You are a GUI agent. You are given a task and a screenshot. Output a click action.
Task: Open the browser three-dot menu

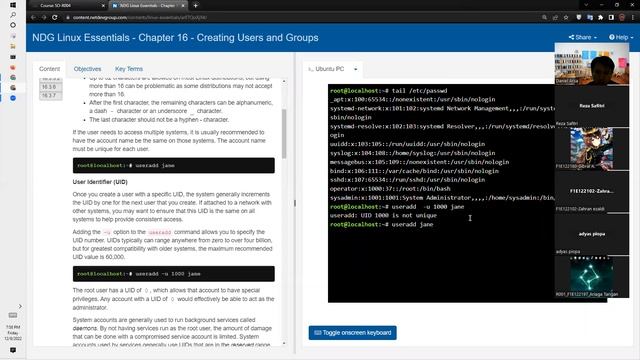point(633,18)
